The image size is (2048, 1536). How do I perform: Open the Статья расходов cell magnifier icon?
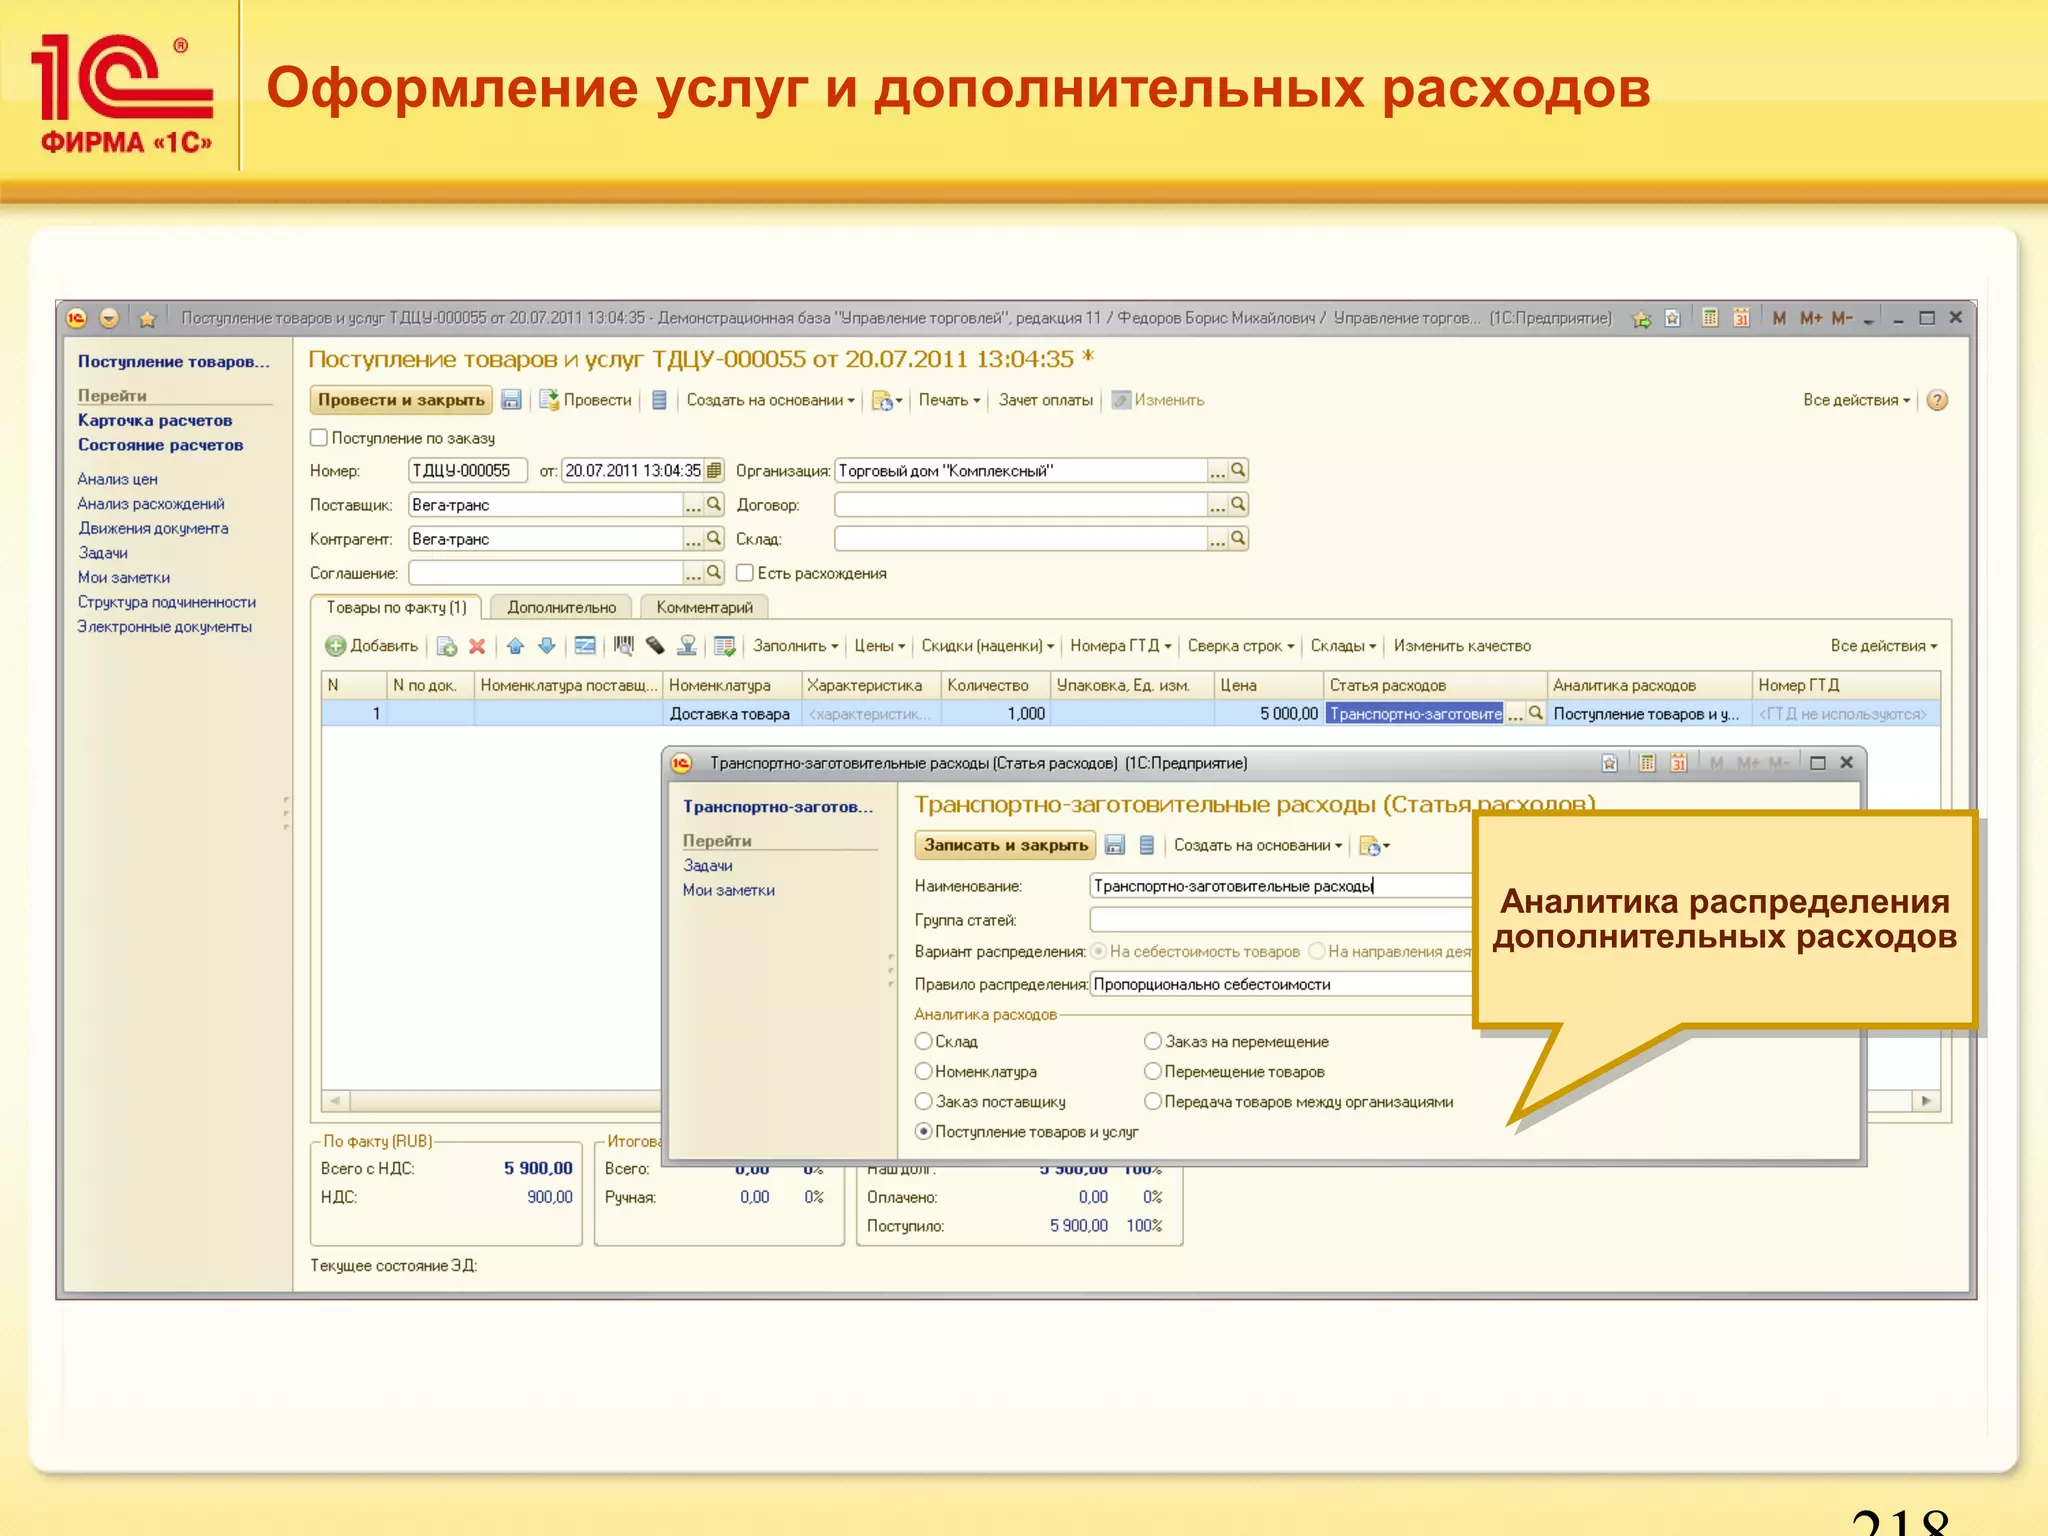tap(1536, 713)
